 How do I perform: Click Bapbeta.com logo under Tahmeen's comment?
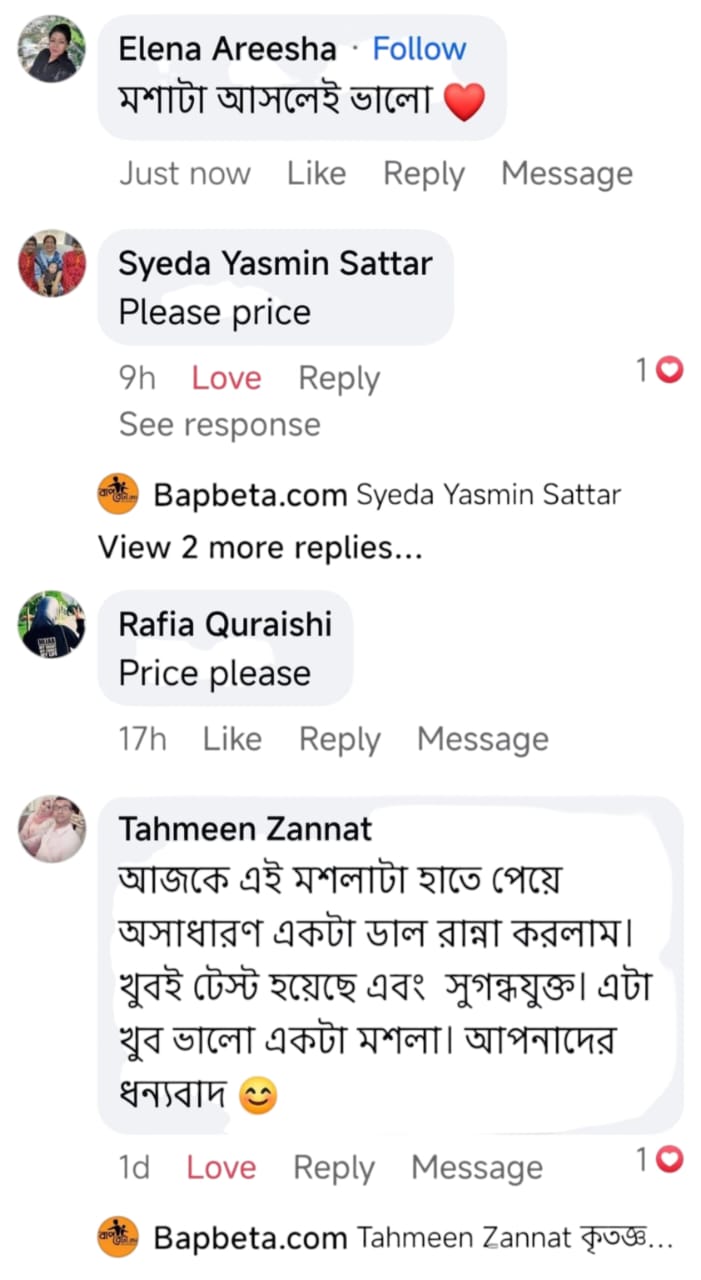pyautogui.click(x=118, y=1238)
